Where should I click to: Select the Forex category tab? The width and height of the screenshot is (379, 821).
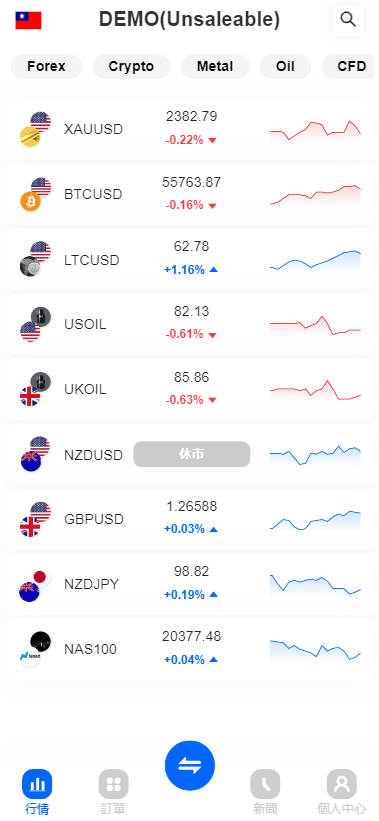tap(47, 66)
